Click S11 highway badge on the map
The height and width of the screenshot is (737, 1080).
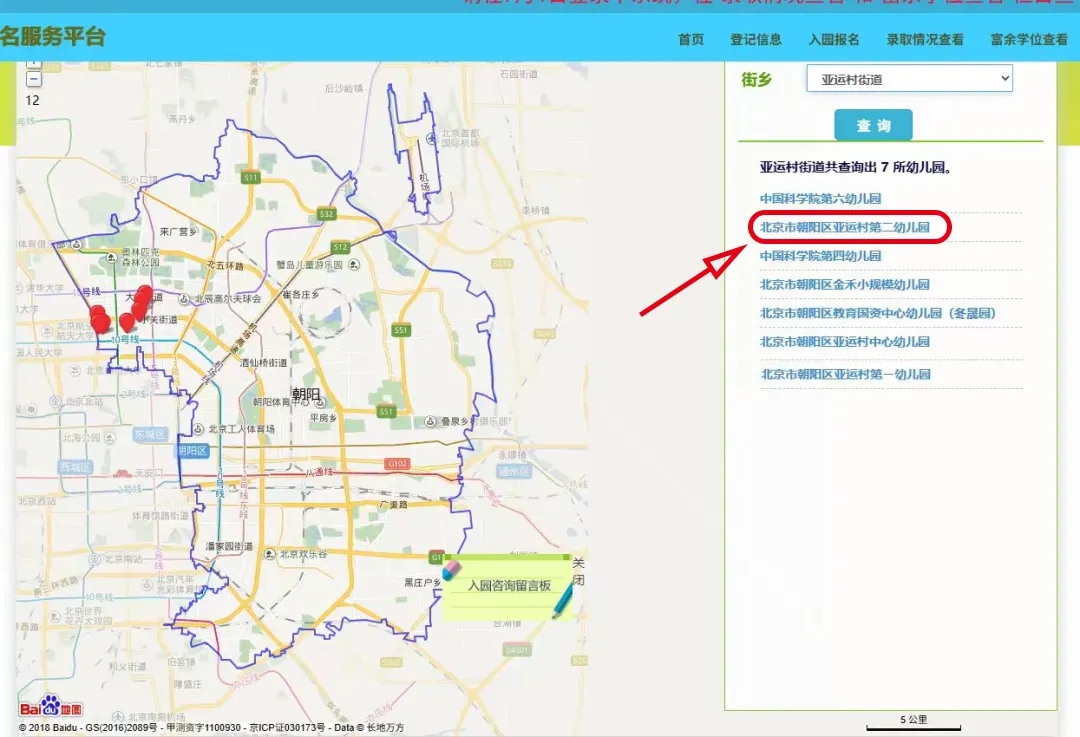click(250, 177)
